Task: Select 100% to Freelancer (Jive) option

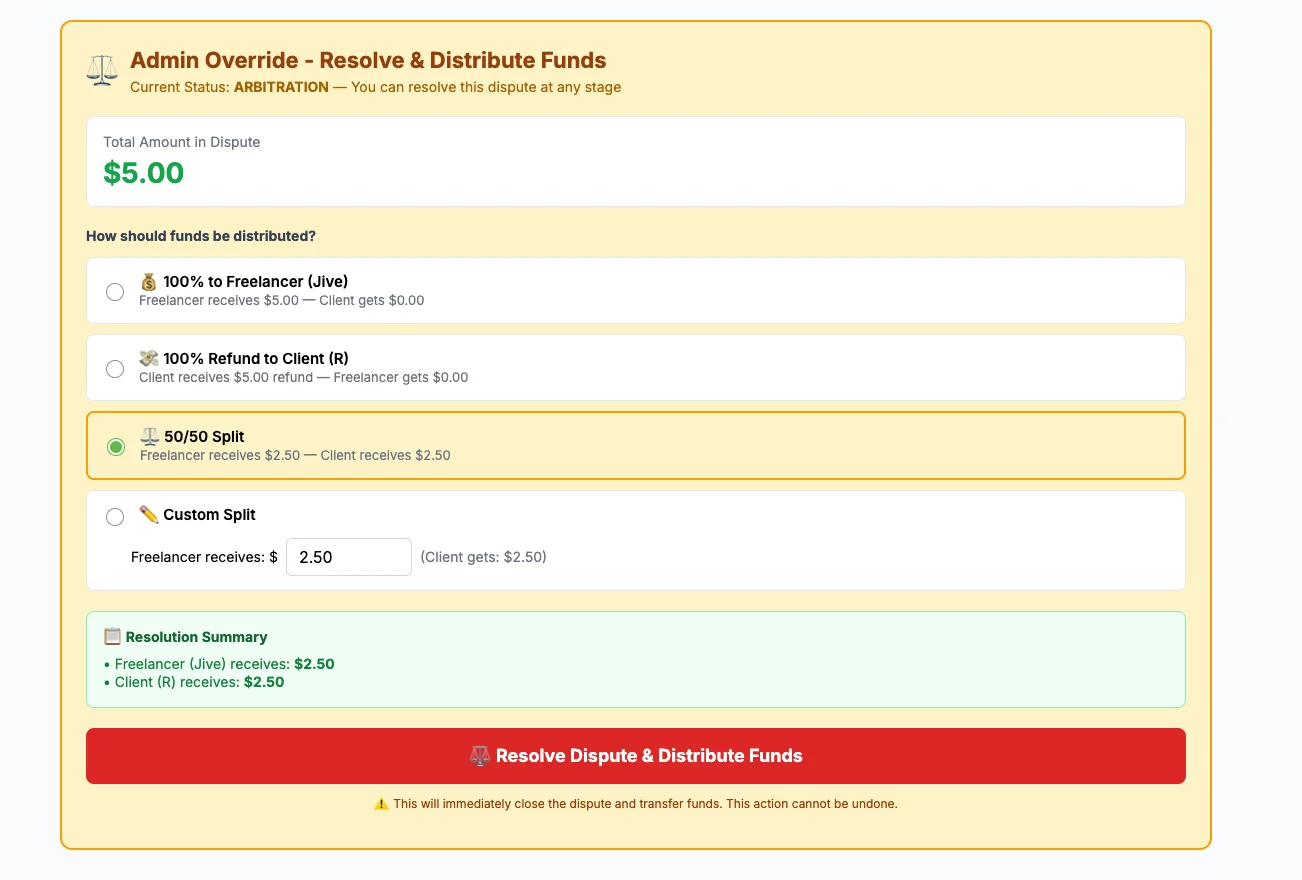Action: (x=115, y=290)
